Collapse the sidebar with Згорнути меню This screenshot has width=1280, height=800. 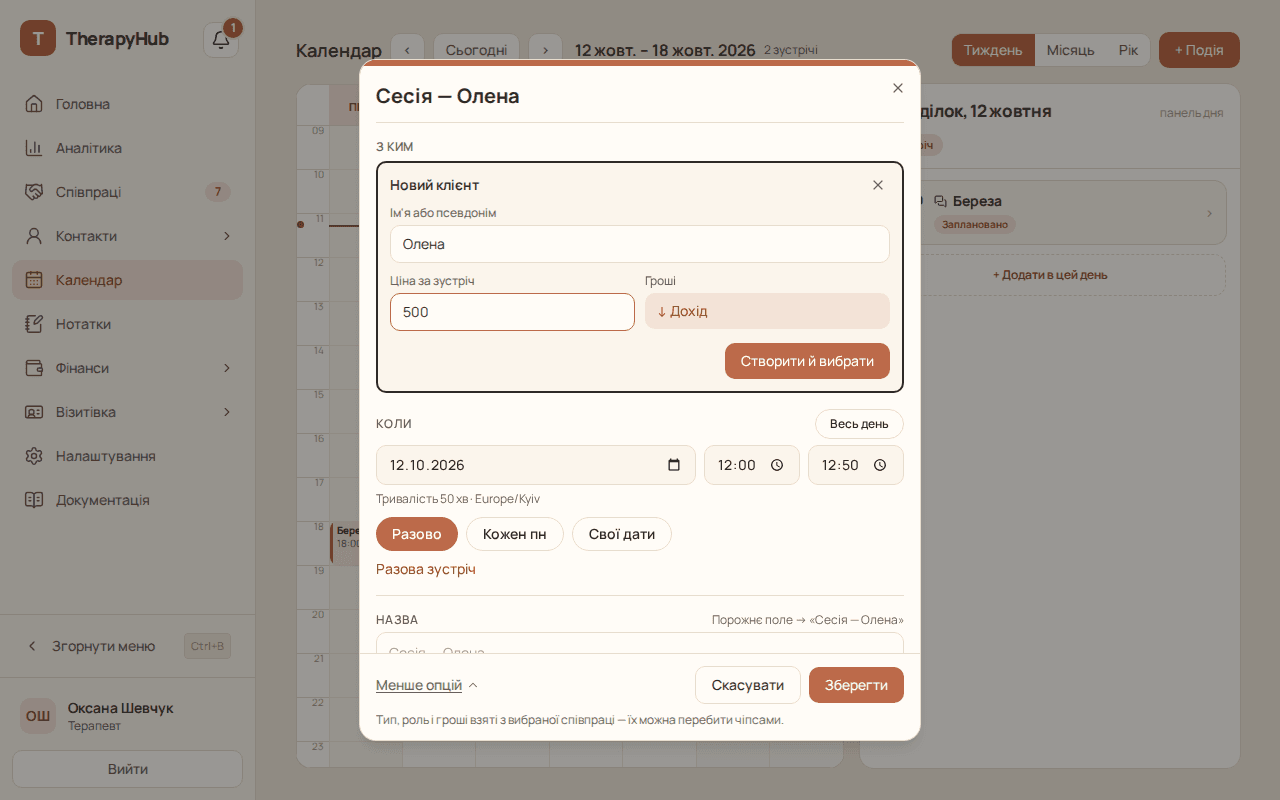(x=128, y=646)
